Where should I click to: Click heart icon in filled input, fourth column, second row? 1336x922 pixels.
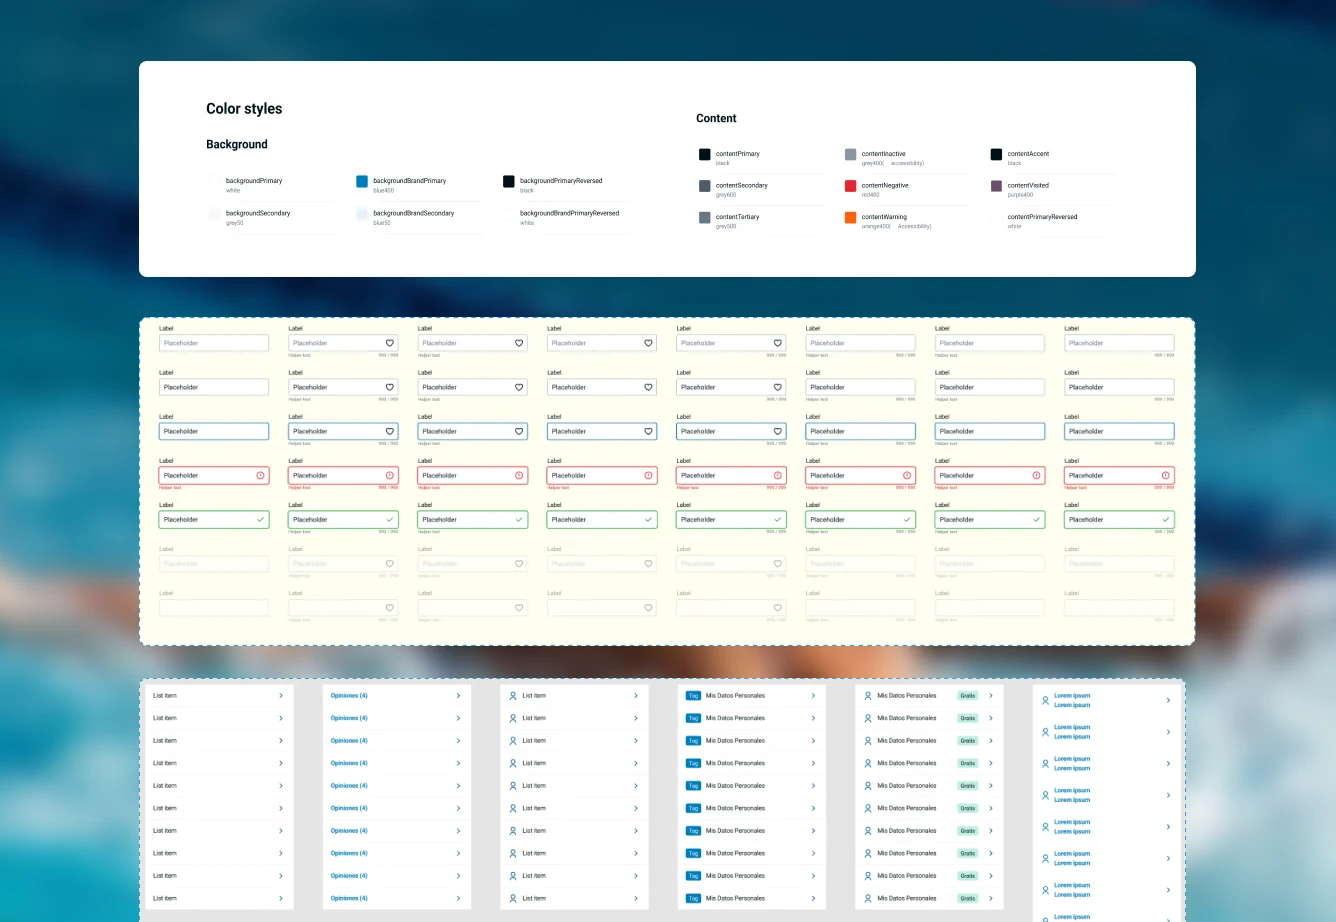[x=648, y=387]
